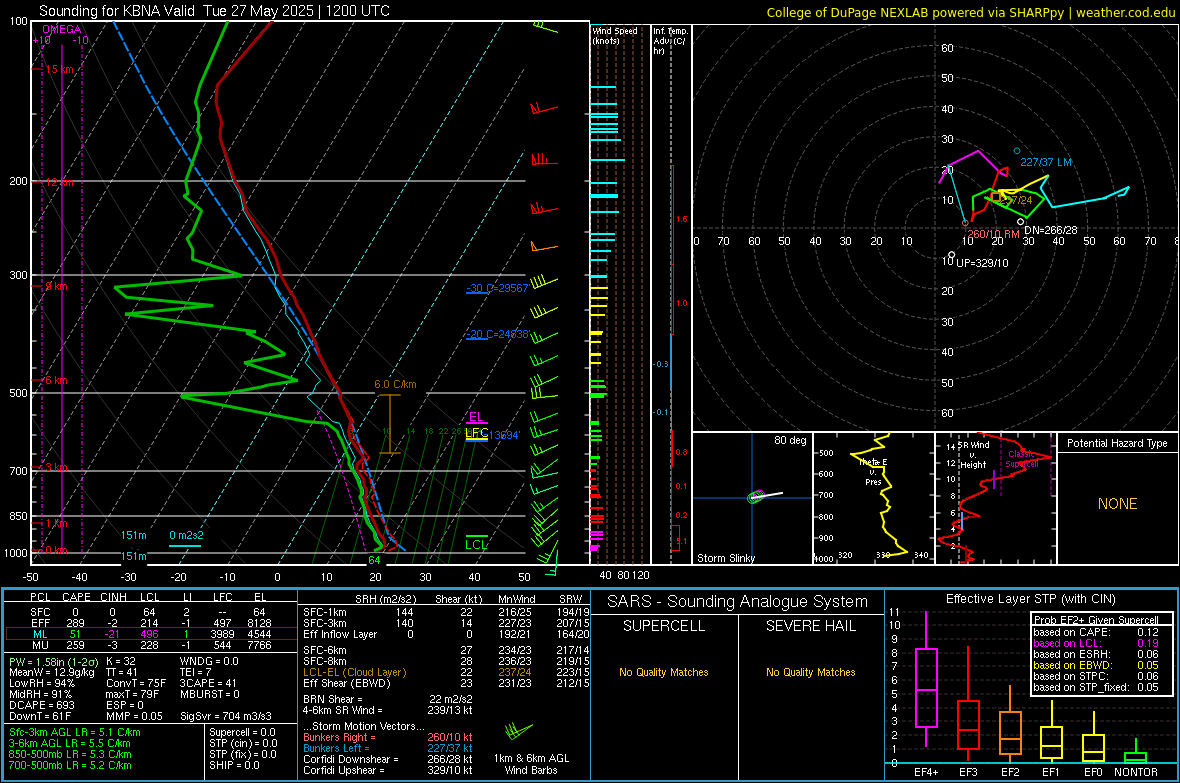The width and height of the screenshot is (1180, 783).
Task: Click the Potential Hazard Type header
Action: 1117,443
